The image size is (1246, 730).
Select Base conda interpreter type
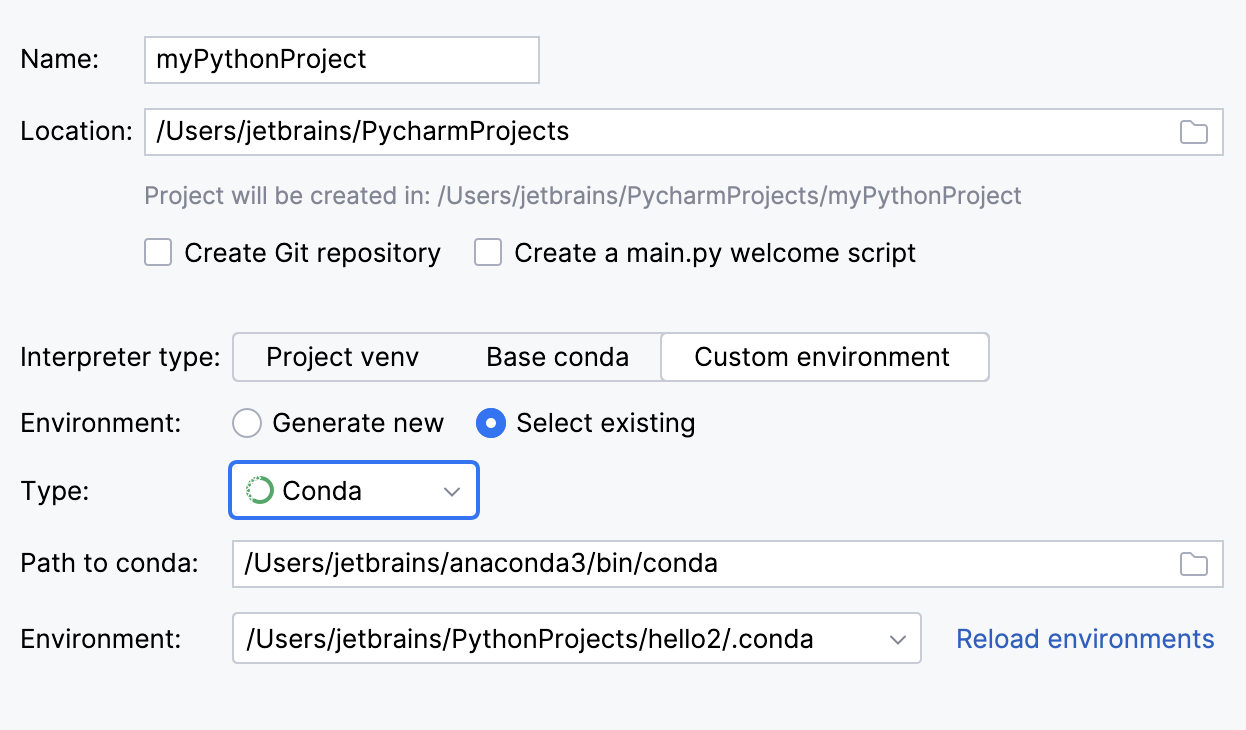click(557, 357)
